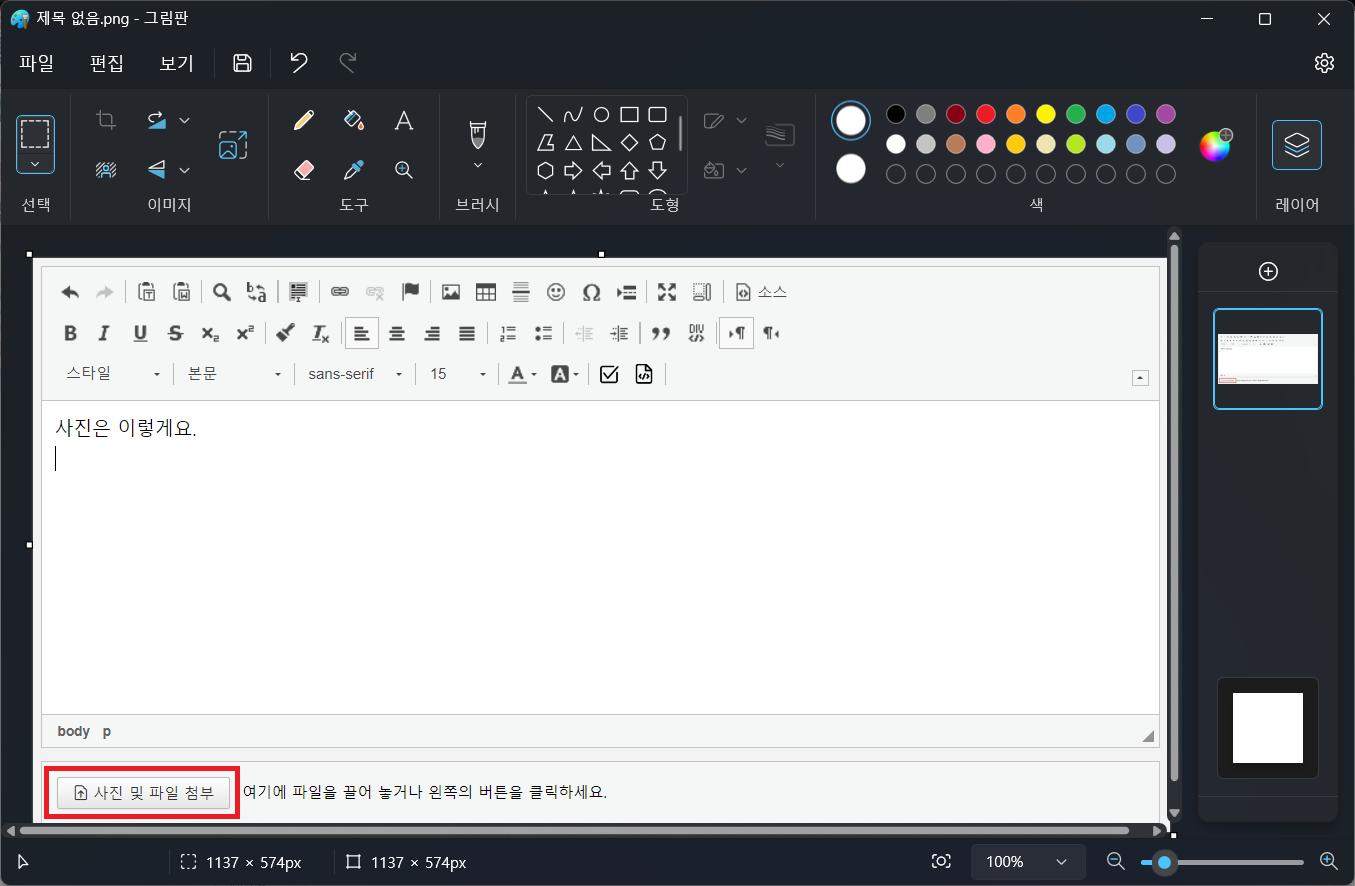Select the Pencil tool
Image resolution: width=1355 pixels, height=886 pixels.
coord(304,121)
